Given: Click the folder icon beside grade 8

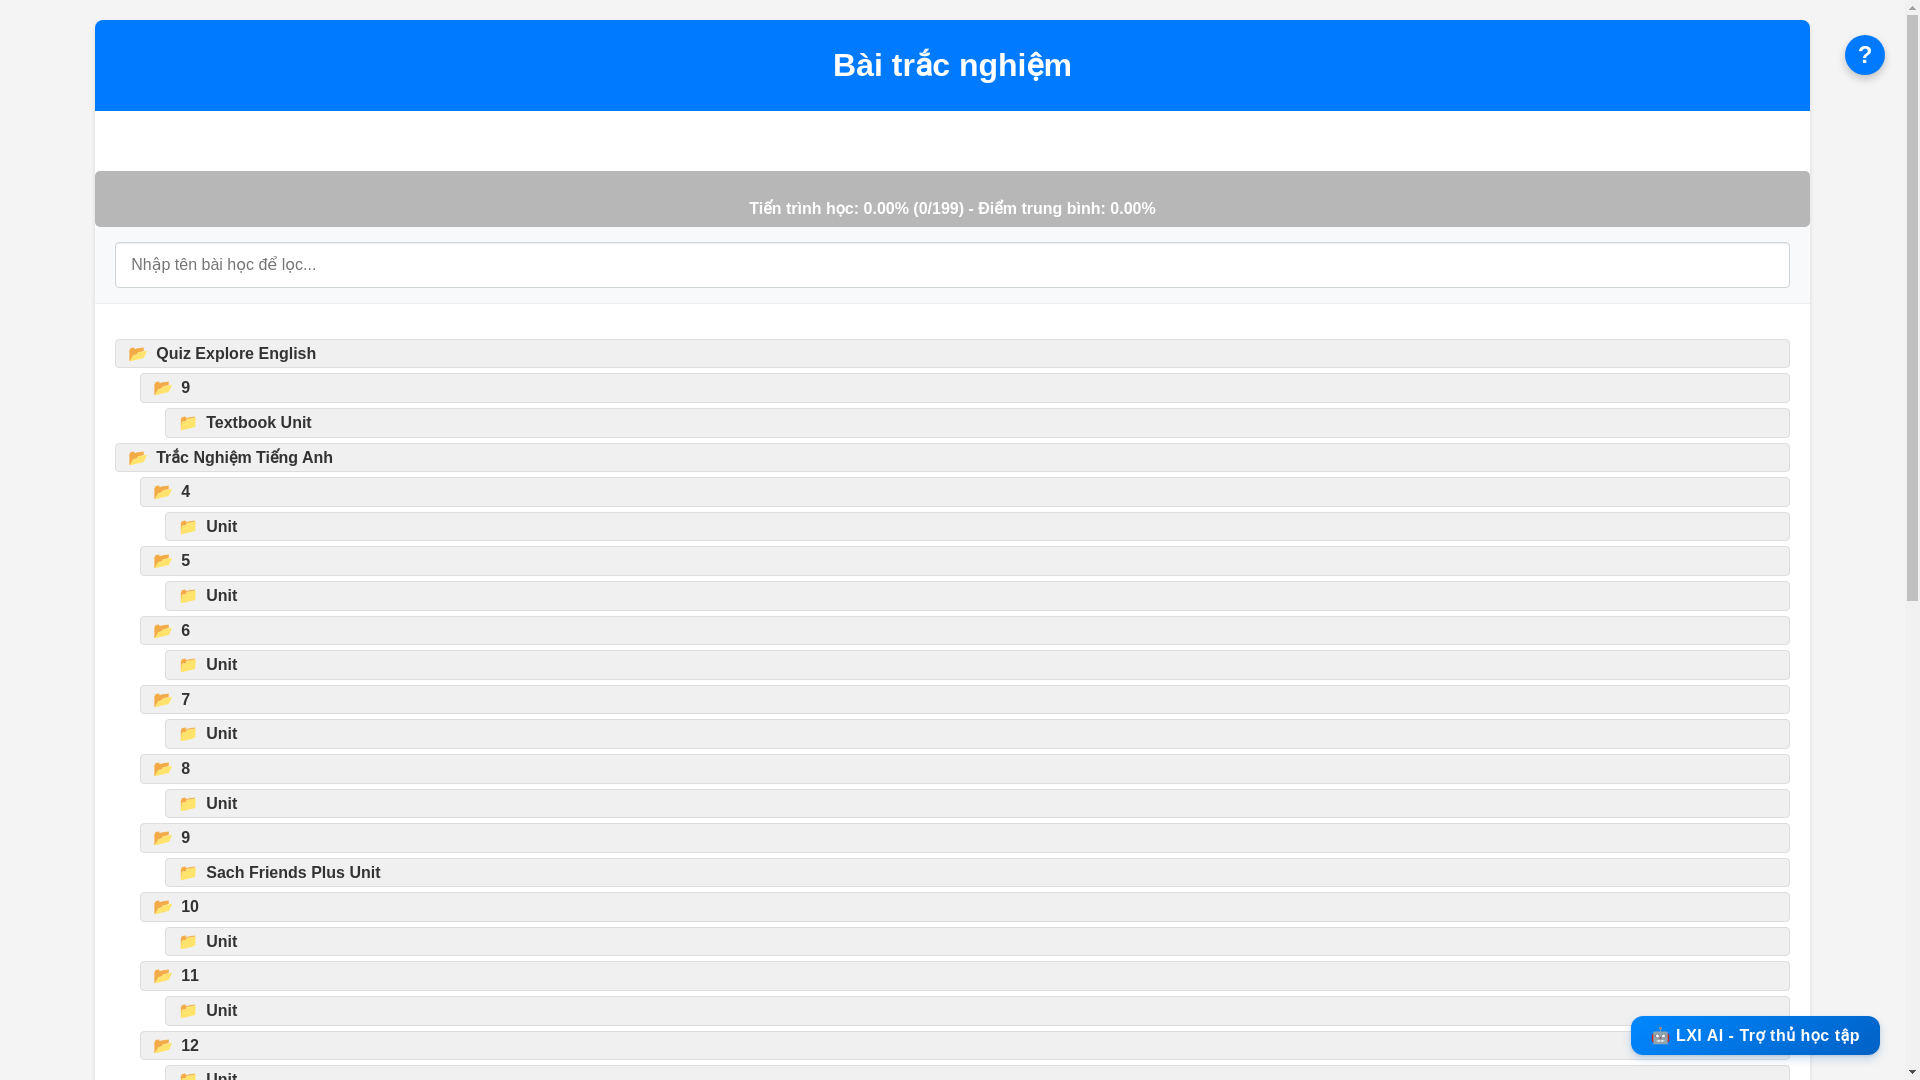Looking at the screenshot, I should pyautogui.click(x=163, y=769).
